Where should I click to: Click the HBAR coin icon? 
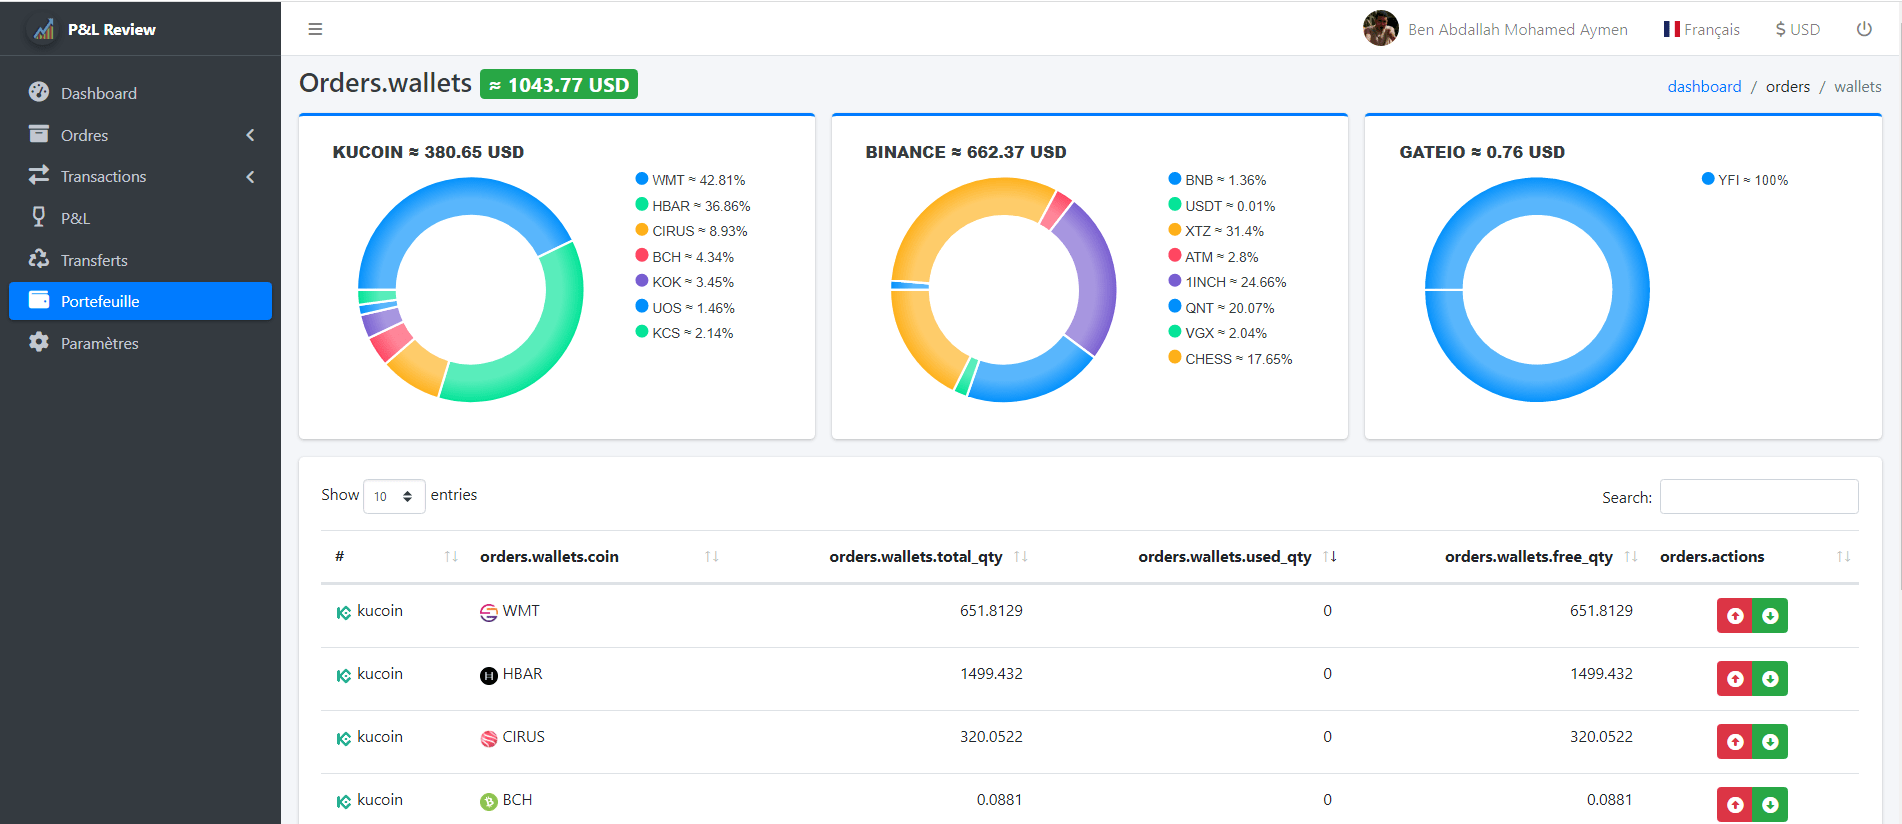tap(489, 676)
